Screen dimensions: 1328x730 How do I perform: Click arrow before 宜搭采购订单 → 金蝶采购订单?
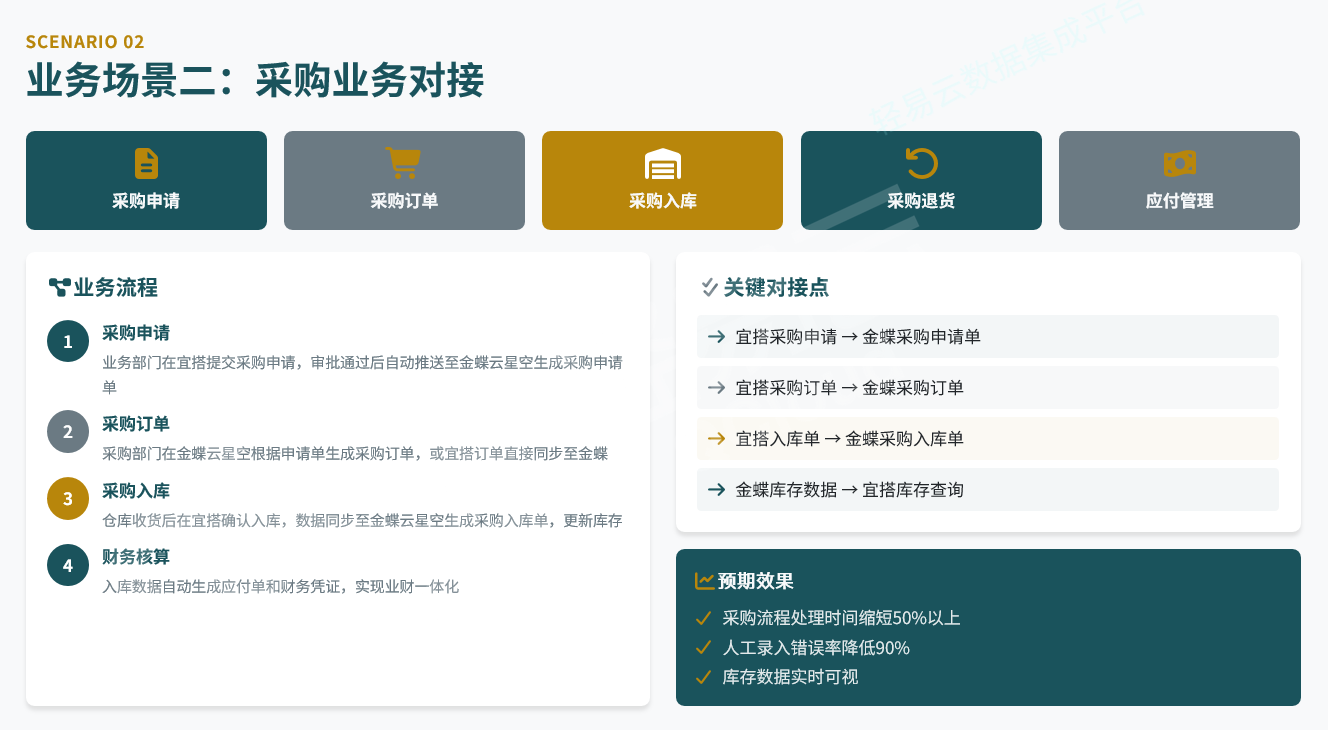pyautogui.click(x=716, y=388)
